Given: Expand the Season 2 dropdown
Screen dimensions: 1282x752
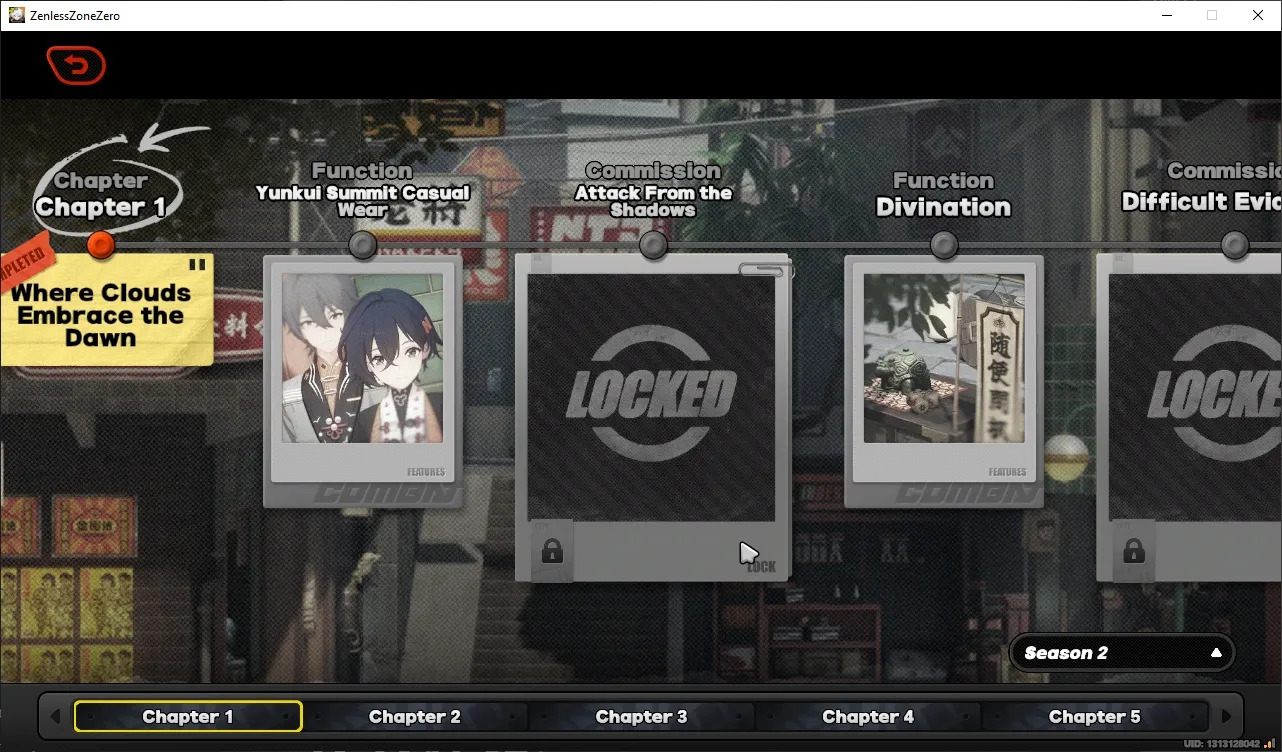Looking at the screenshot, I should coord(1122,653).
